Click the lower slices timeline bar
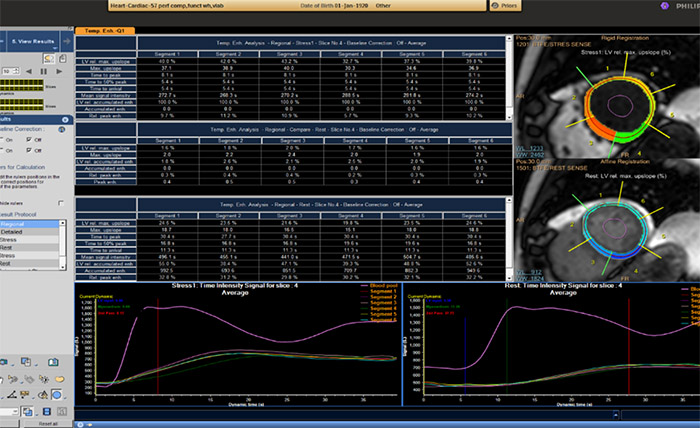The width and height of the screenshot is (700, 428). 22,104
